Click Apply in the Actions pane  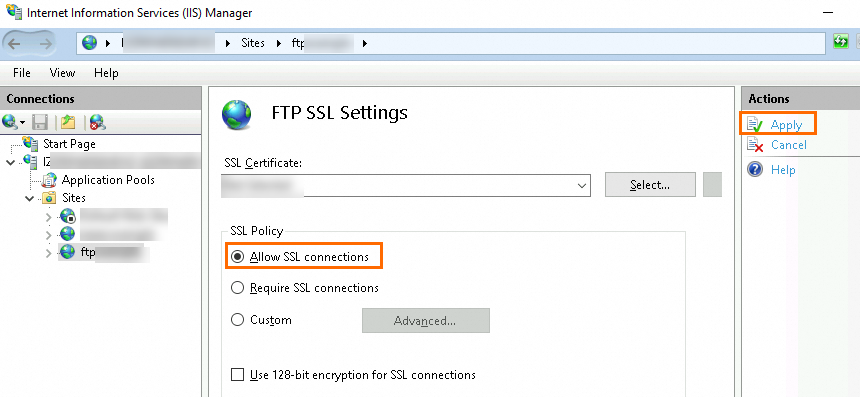pyautogui.click(x=786, y=125)
